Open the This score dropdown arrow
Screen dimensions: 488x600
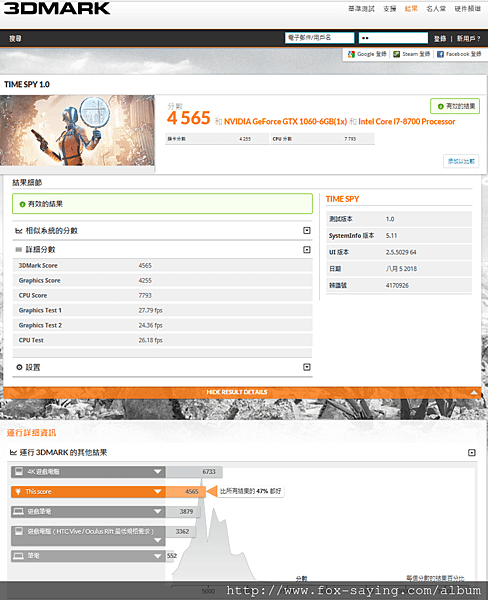157,492
